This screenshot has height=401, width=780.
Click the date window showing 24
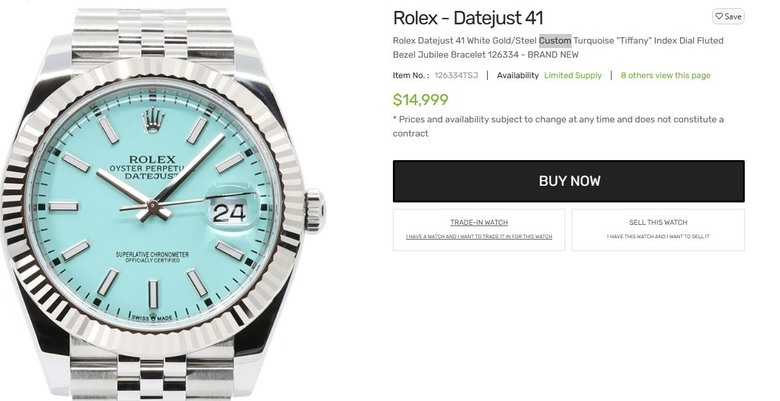pyautogui.click(x=229, y=213)
